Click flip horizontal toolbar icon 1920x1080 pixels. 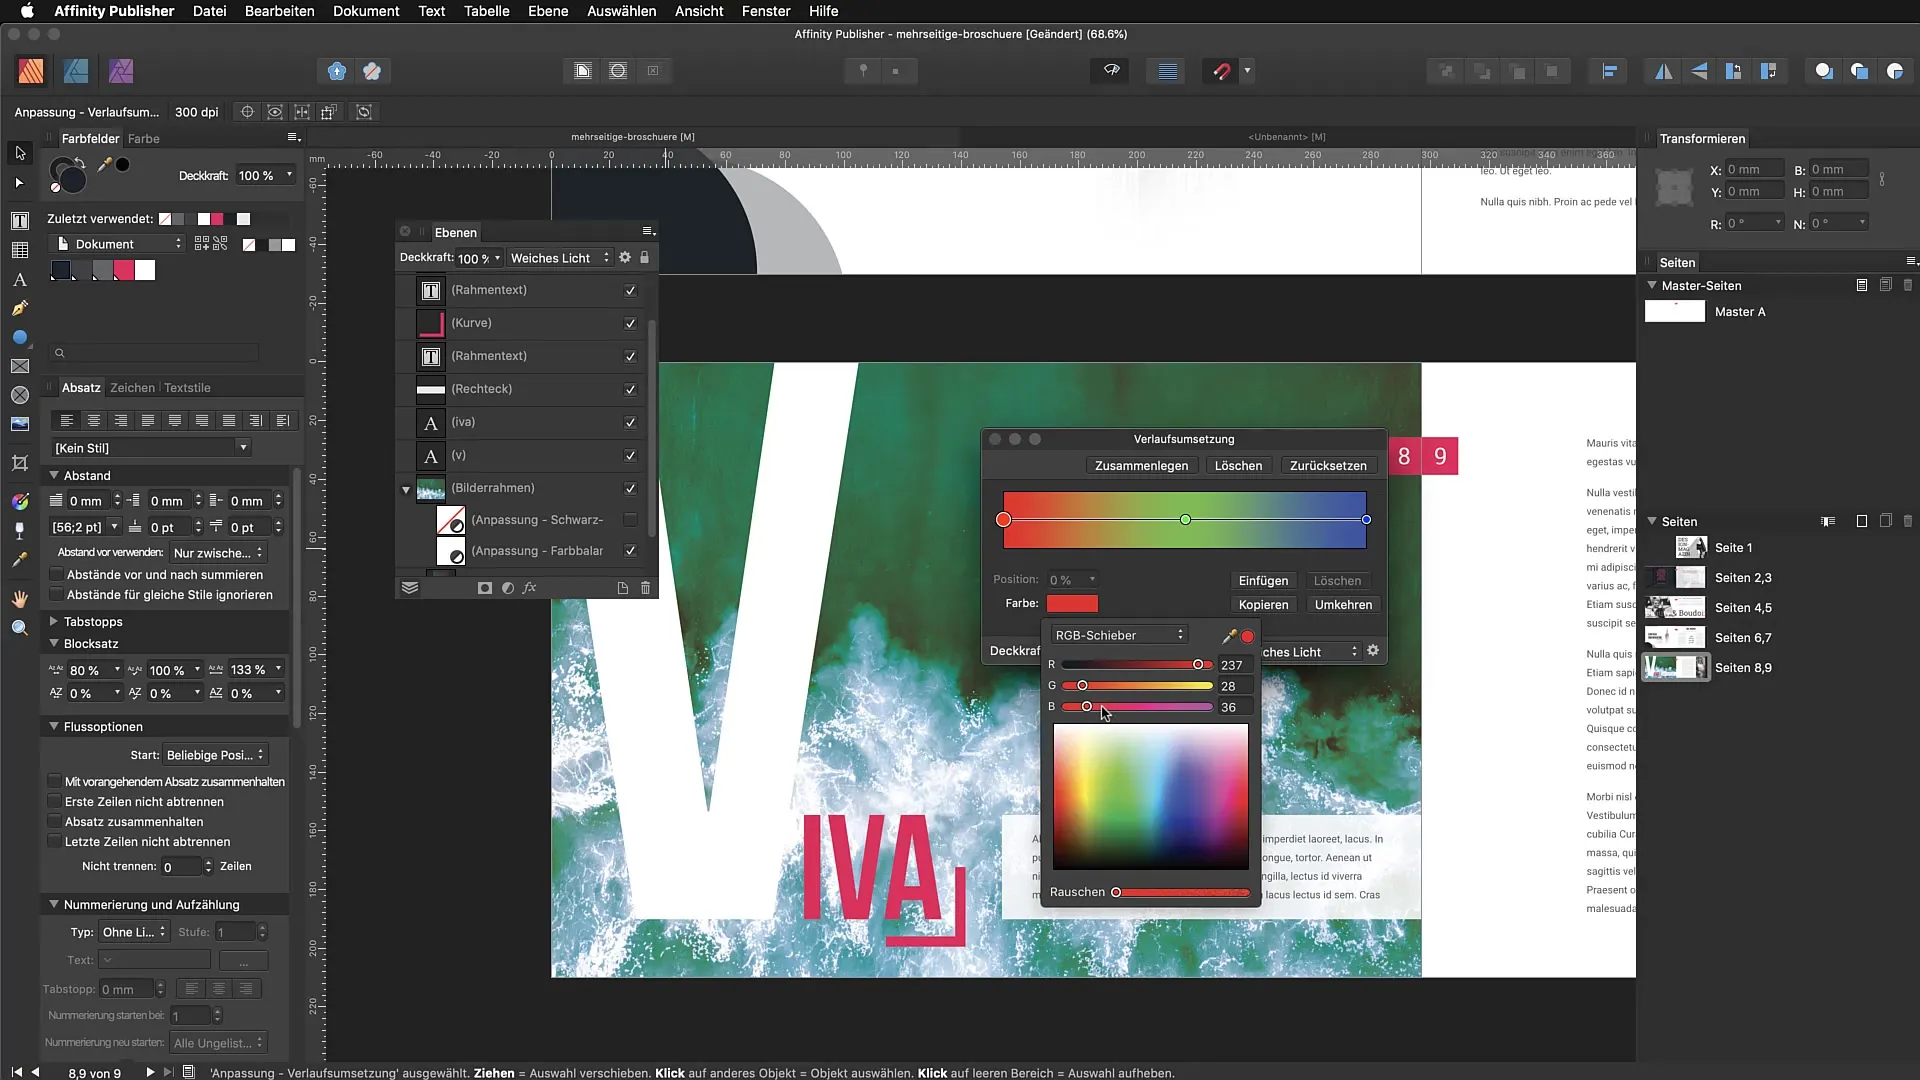(1663, 71)
